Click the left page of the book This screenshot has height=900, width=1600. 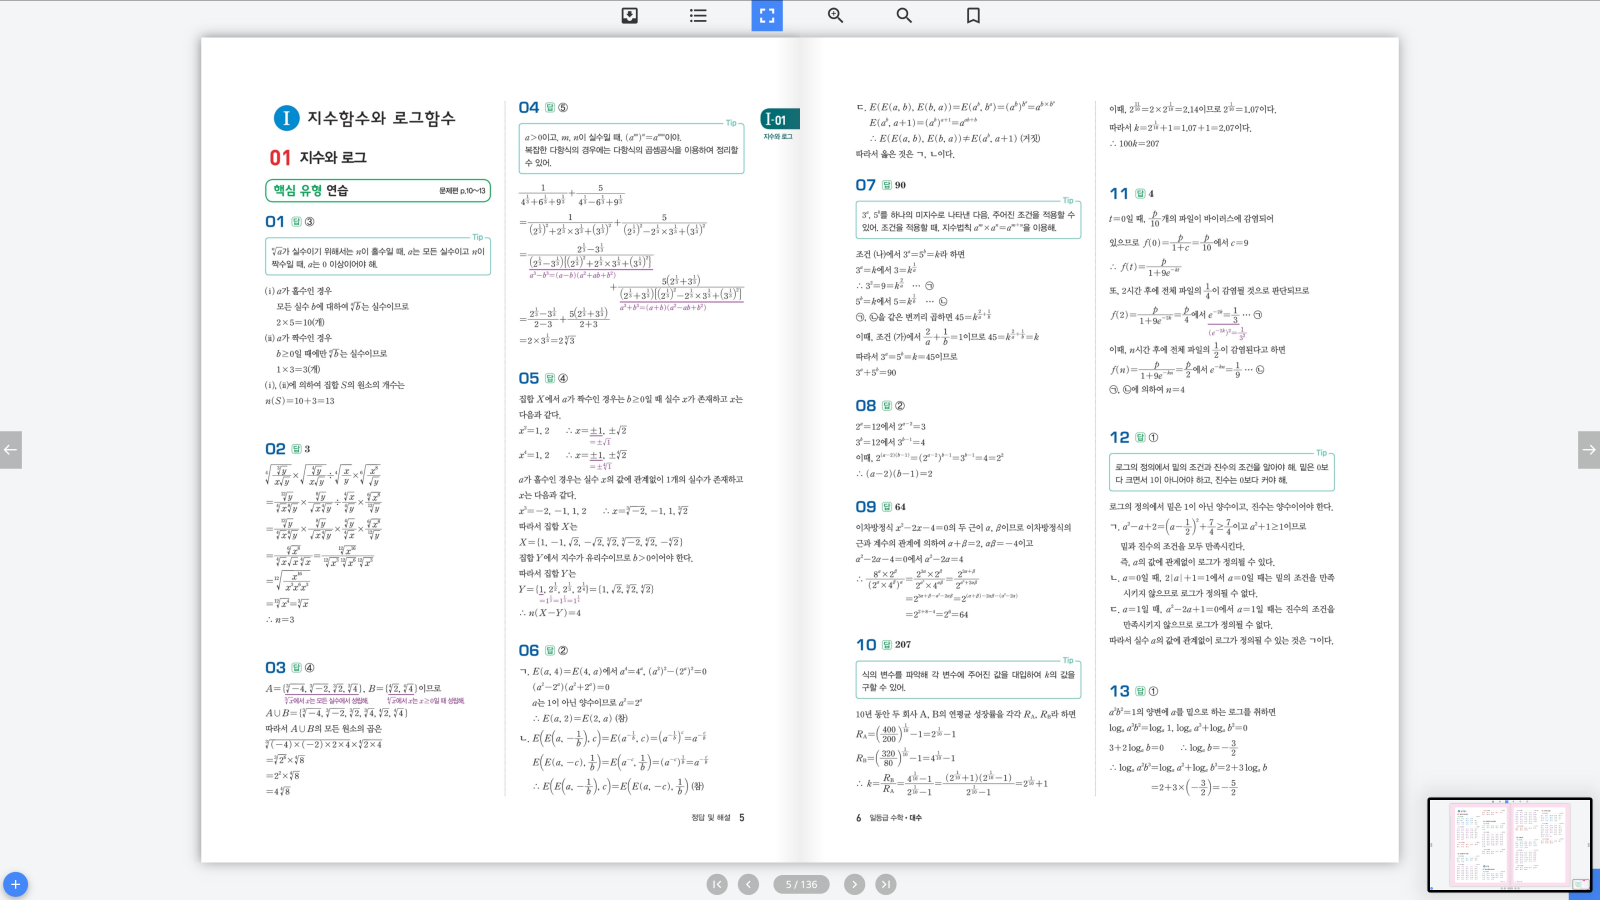coord(500,450)
